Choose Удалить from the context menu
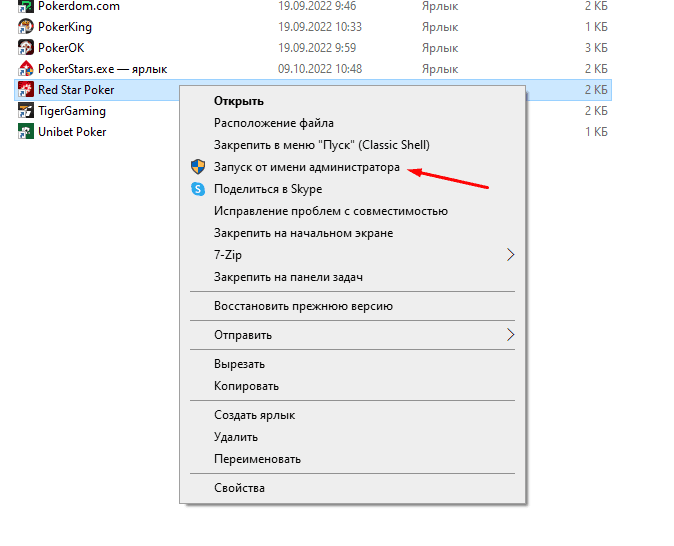674x546 pixels. click(x=236, y=437)
